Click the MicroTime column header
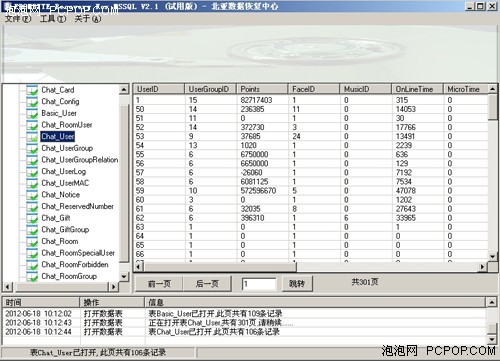The image size is (500, 361). pyautogui.click(x=466, y=89)
